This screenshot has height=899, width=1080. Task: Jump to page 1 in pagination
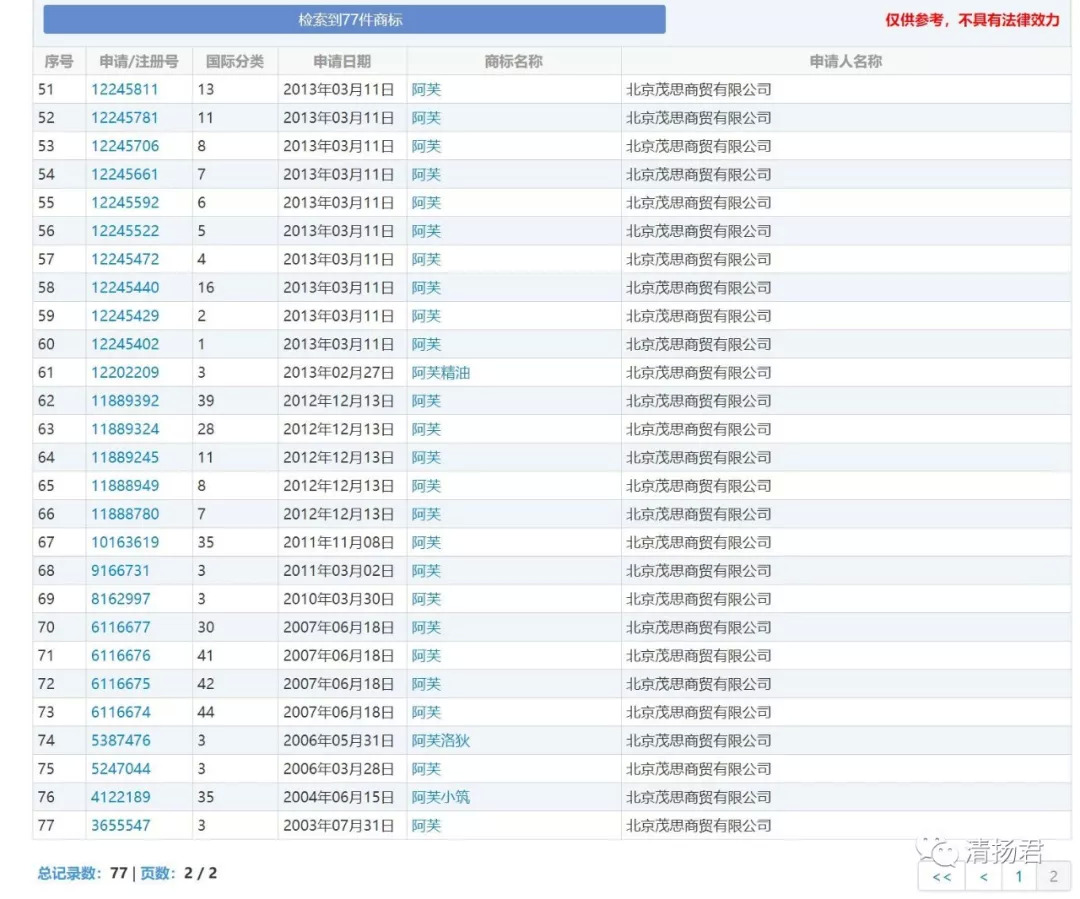click(1019, 877)
